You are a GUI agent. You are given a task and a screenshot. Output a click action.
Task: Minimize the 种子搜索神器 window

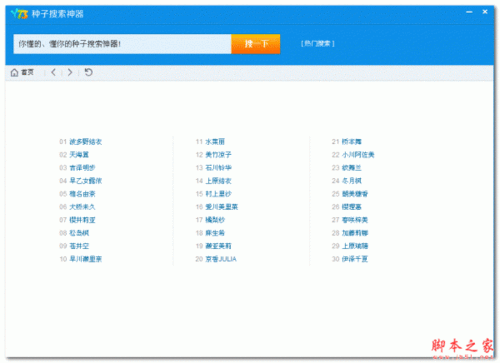click(x=469, y=12)
